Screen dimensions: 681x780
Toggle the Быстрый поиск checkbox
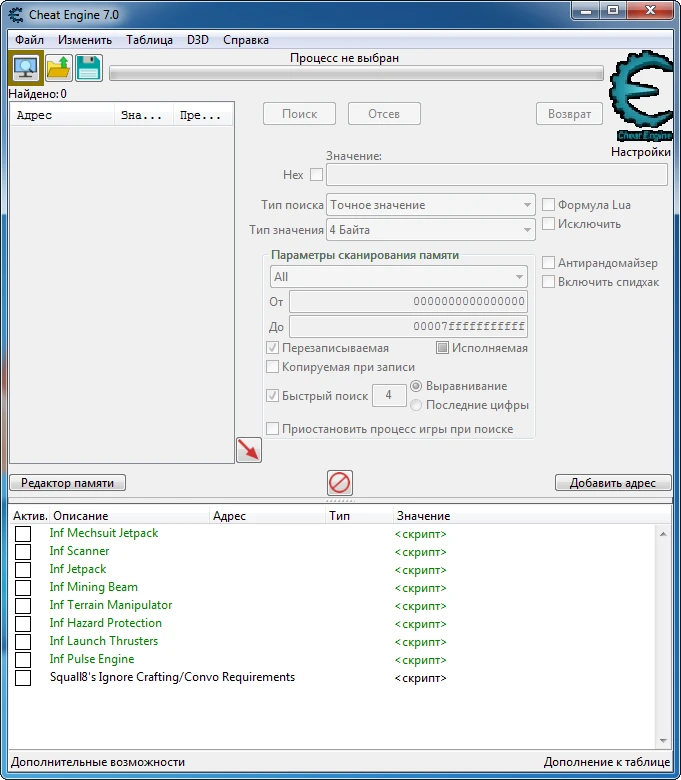(273, 395)
